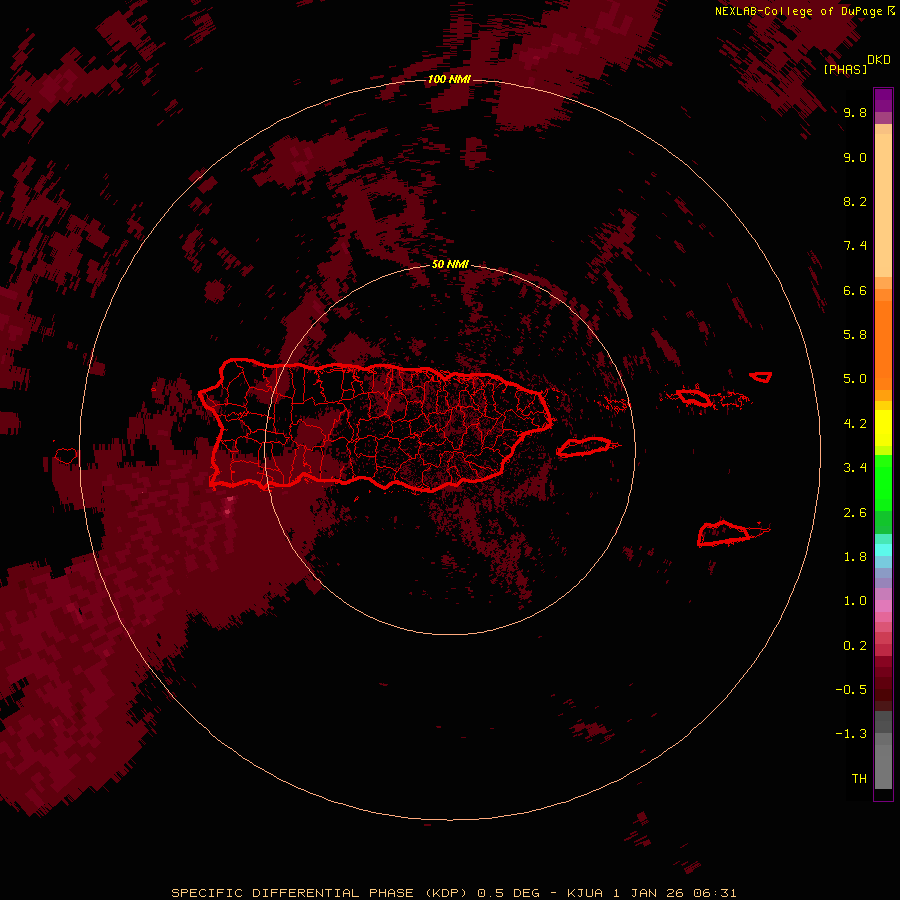Click the -1.3 scale value
The width and height of the screenshot is (900, 900).
pyautogui.click(x=851, y=734)
